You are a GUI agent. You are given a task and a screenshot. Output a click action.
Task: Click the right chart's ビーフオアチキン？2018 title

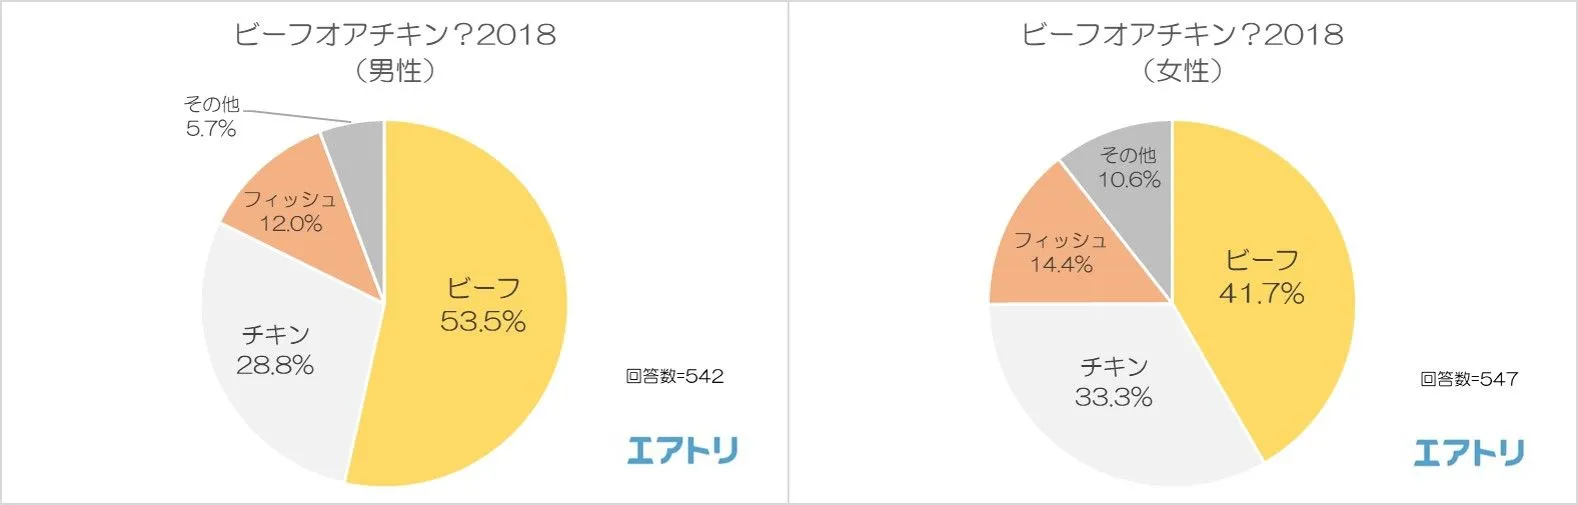pos(1182,36)
